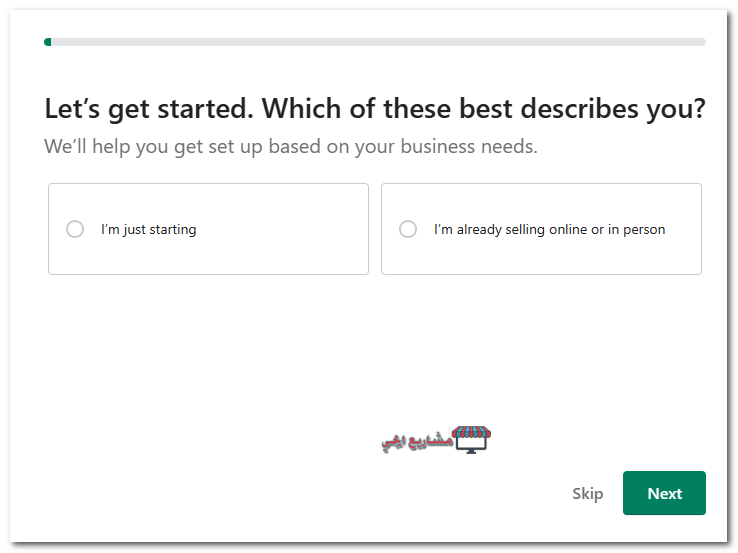
Task: Click the Arabic watermark logo text
Action: [417, 442]
